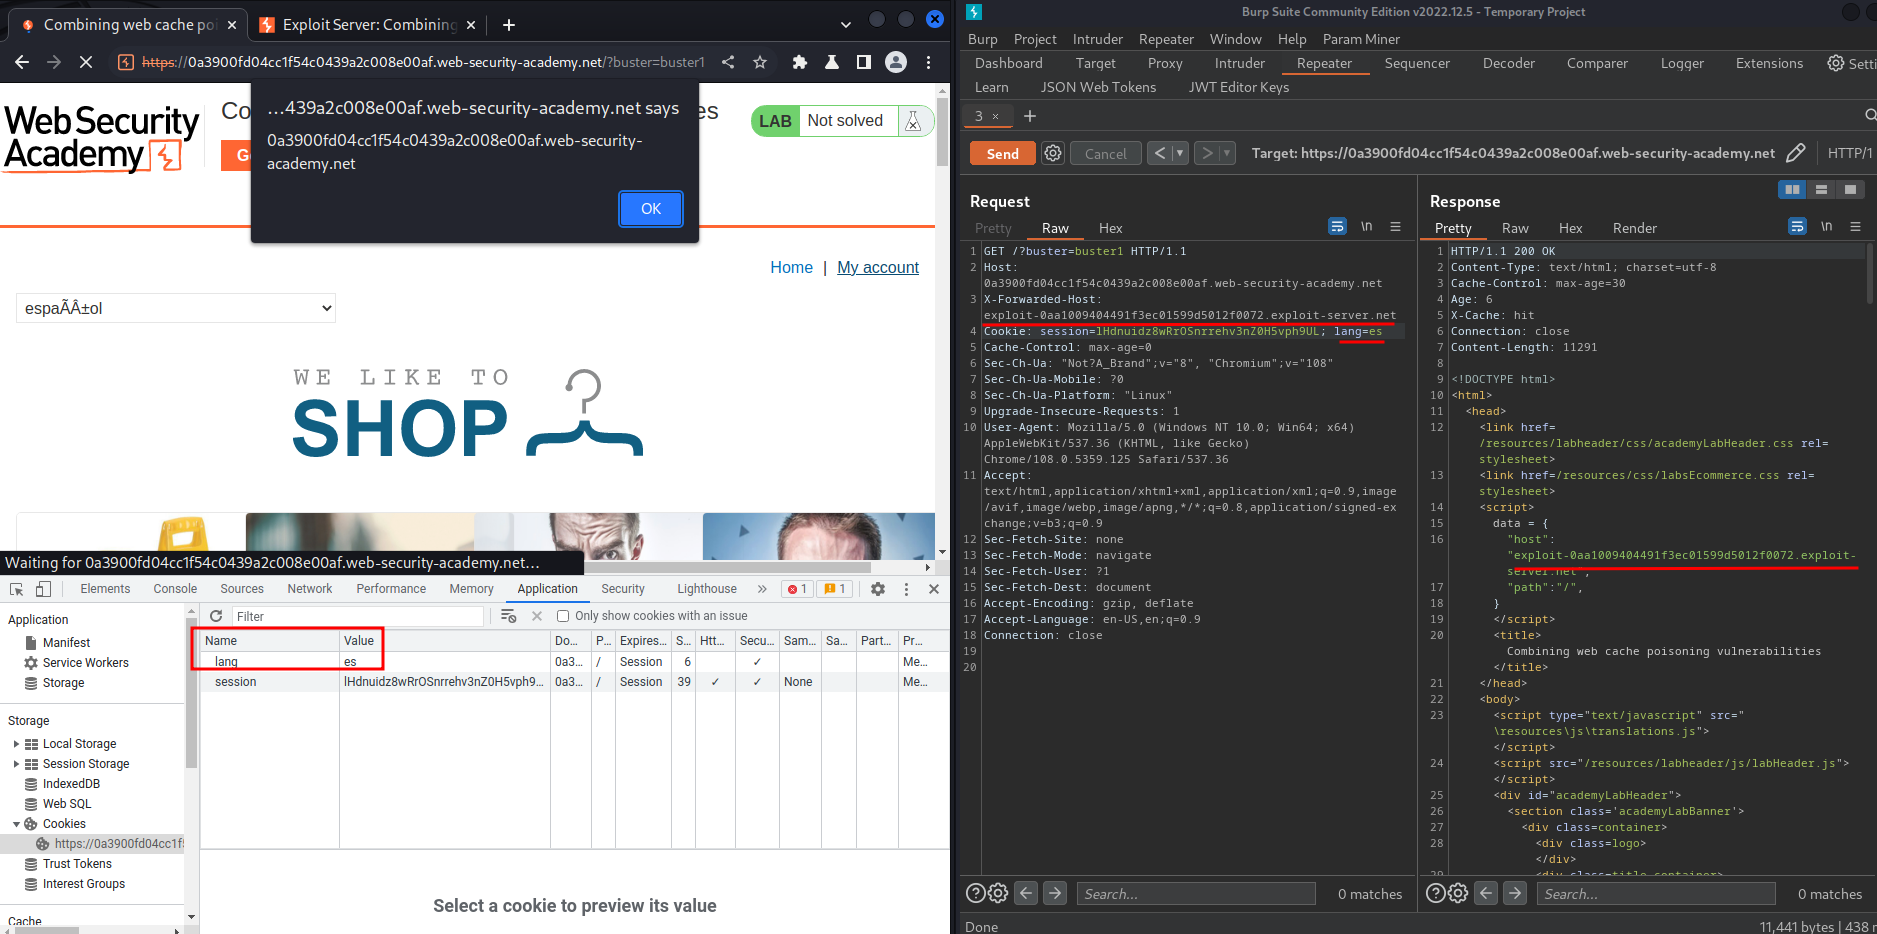Toggle \n non-printable characters in Response
Viewport: 1877px width, 934px height.
click(x=1826, y=227)
